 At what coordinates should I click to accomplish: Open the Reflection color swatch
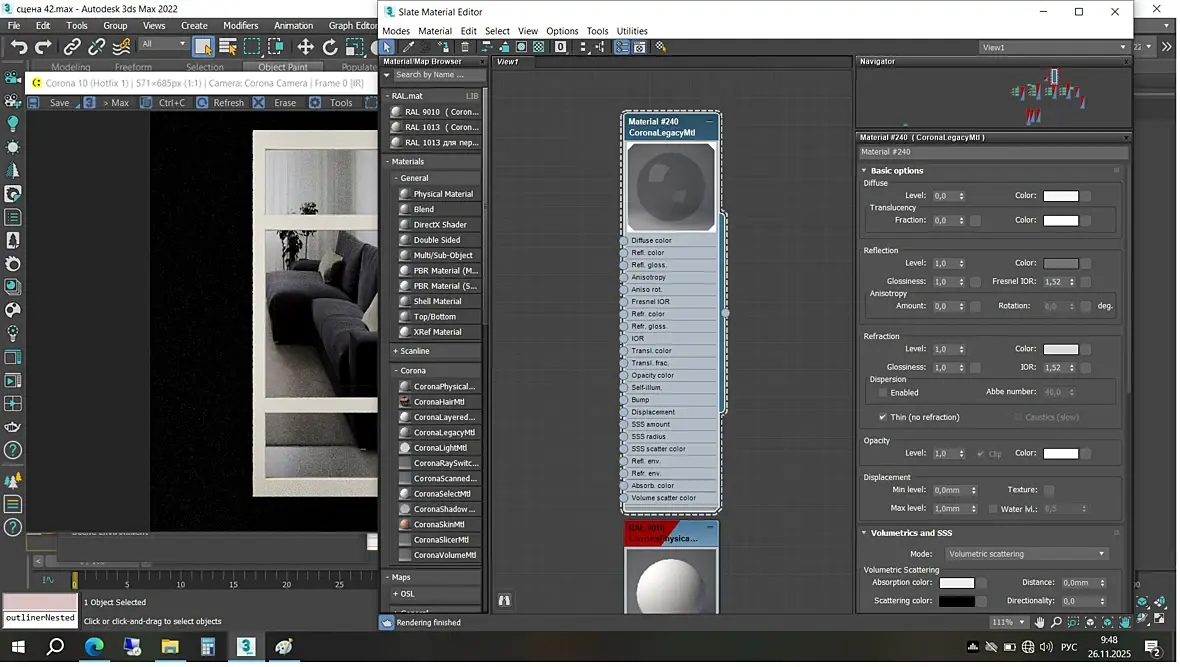[x=1061, y=263]
